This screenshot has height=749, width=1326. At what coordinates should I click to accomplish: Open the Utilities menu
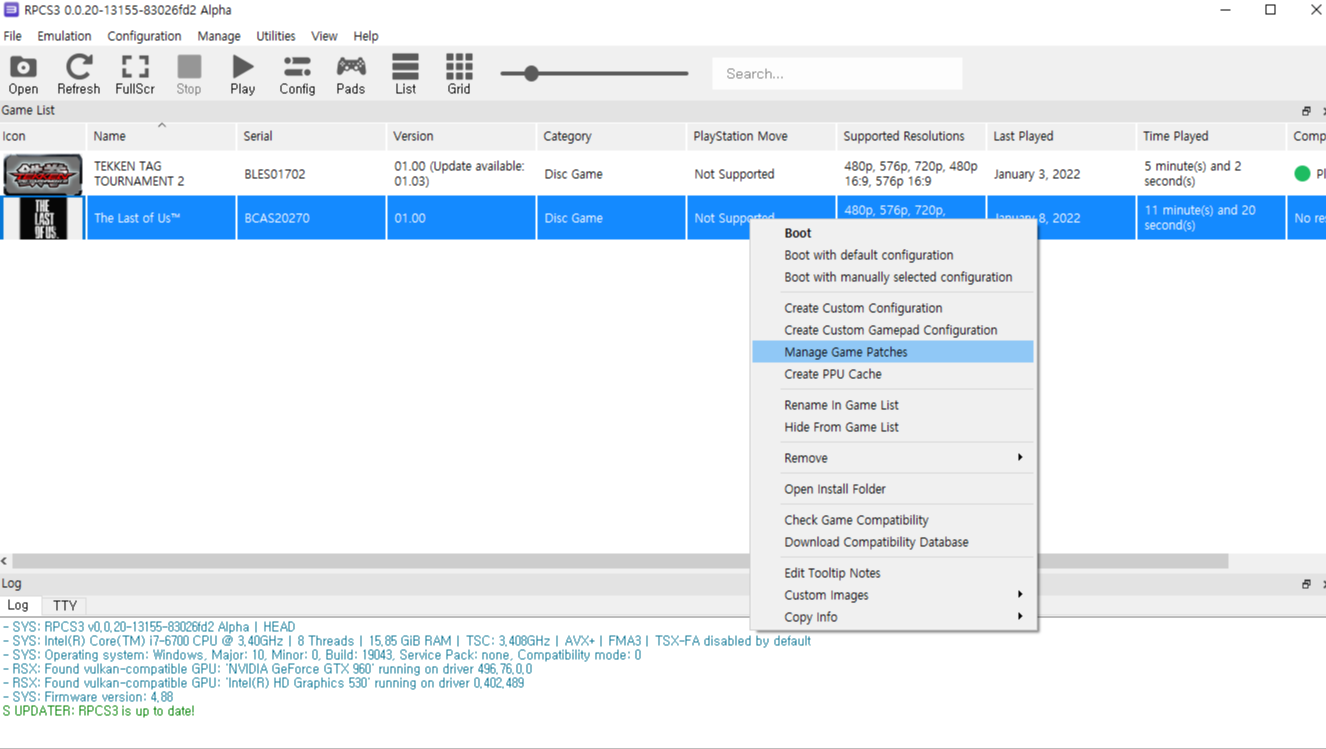(x=275, y=36)
